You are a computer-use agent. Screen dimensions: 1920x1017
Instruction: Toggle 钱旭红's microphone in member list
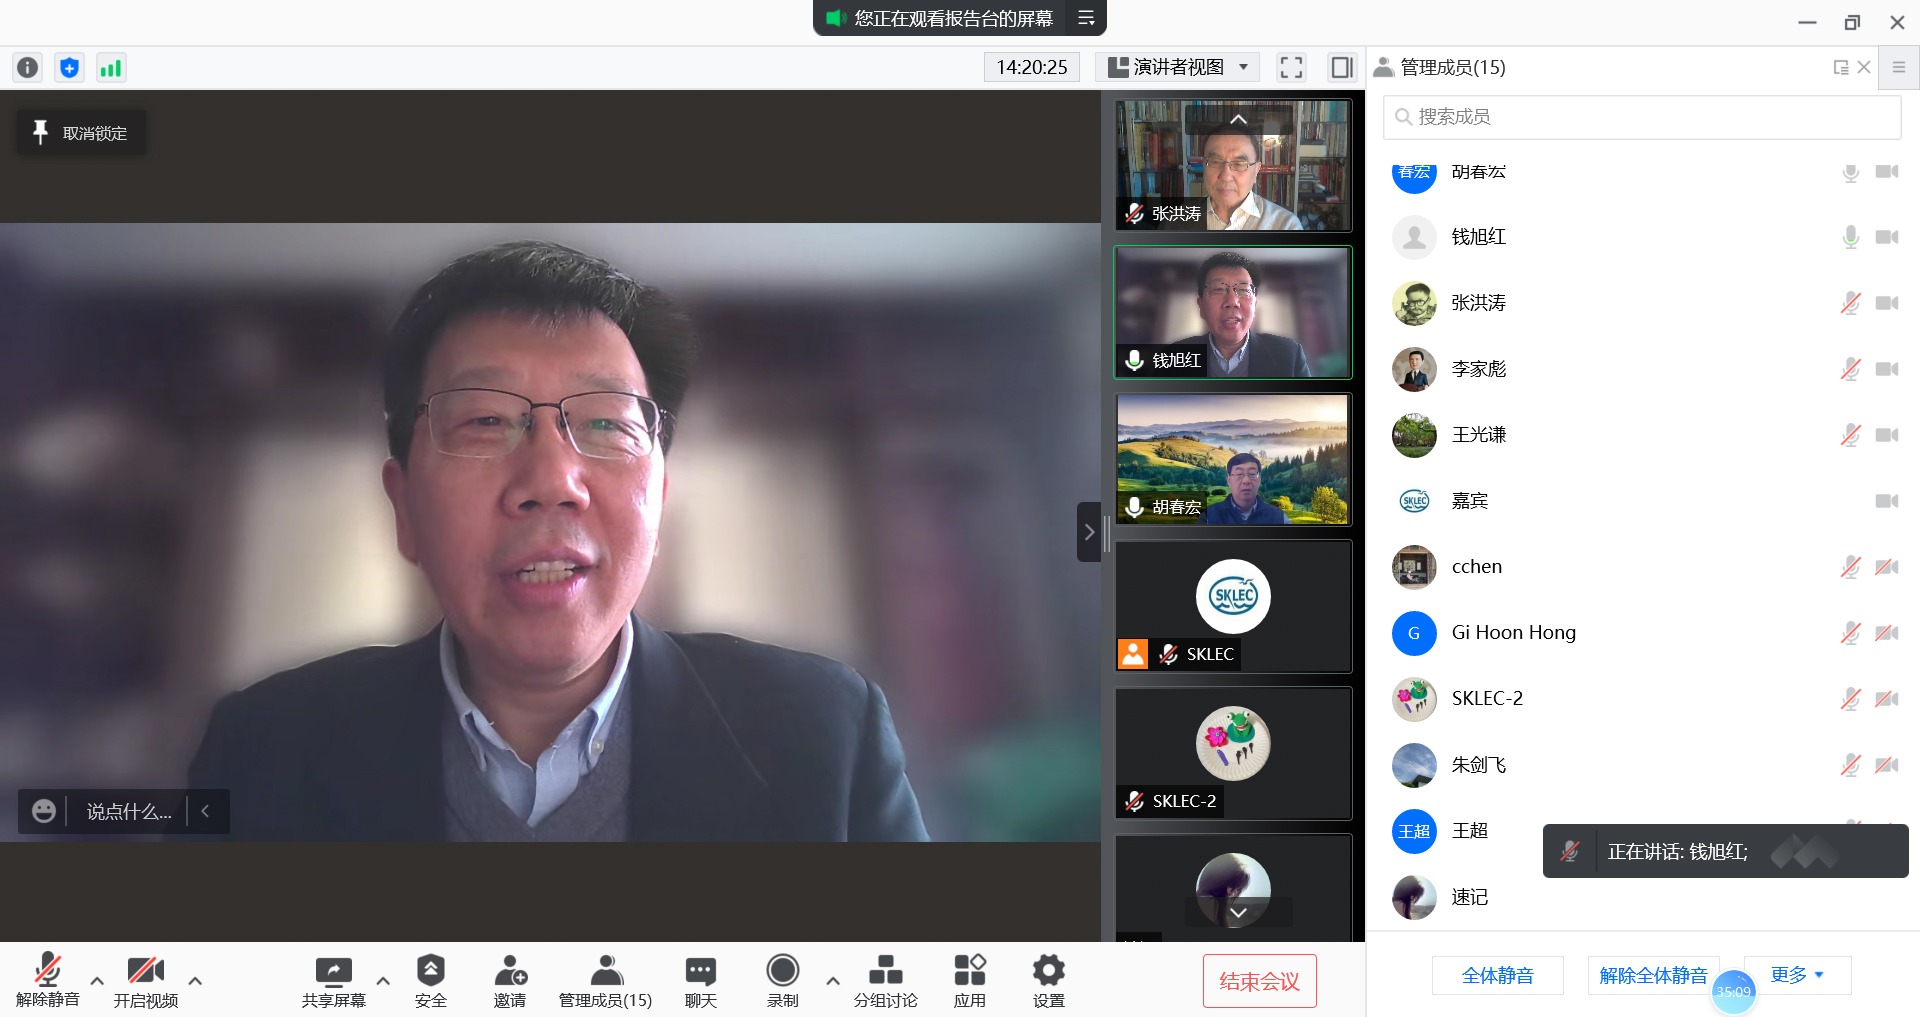[1850, 237]
